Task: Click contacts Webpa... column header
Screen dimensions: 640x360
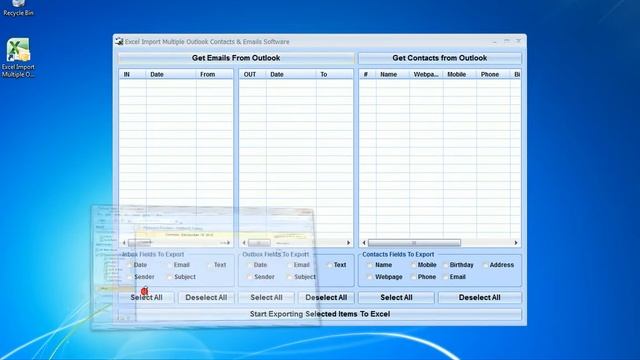Action: tap(426, 74)
